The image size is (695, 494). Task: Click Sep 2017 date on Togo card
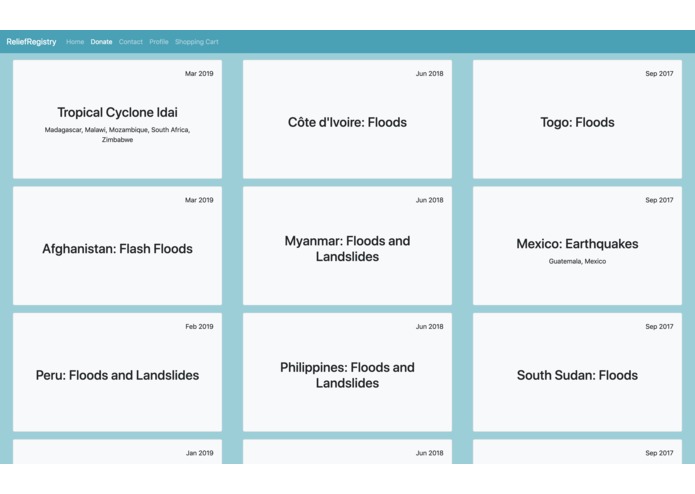pyautogui.click(x=660, y=74)
